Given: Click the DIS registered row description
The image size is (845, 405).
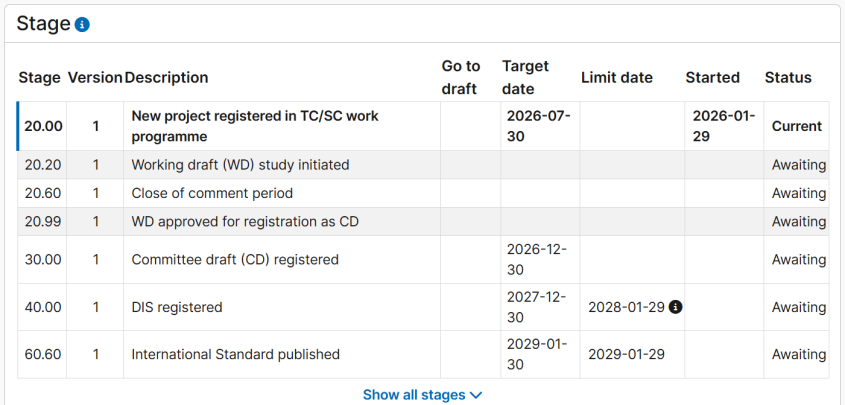Looking at the screenshot, I should (177, 307).
